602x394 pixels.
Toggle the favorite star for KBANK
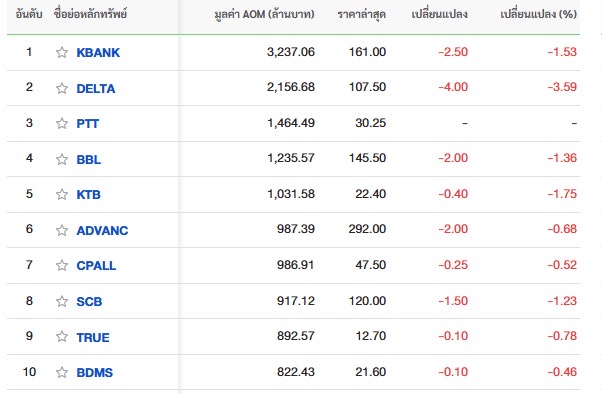coord(62,52)
